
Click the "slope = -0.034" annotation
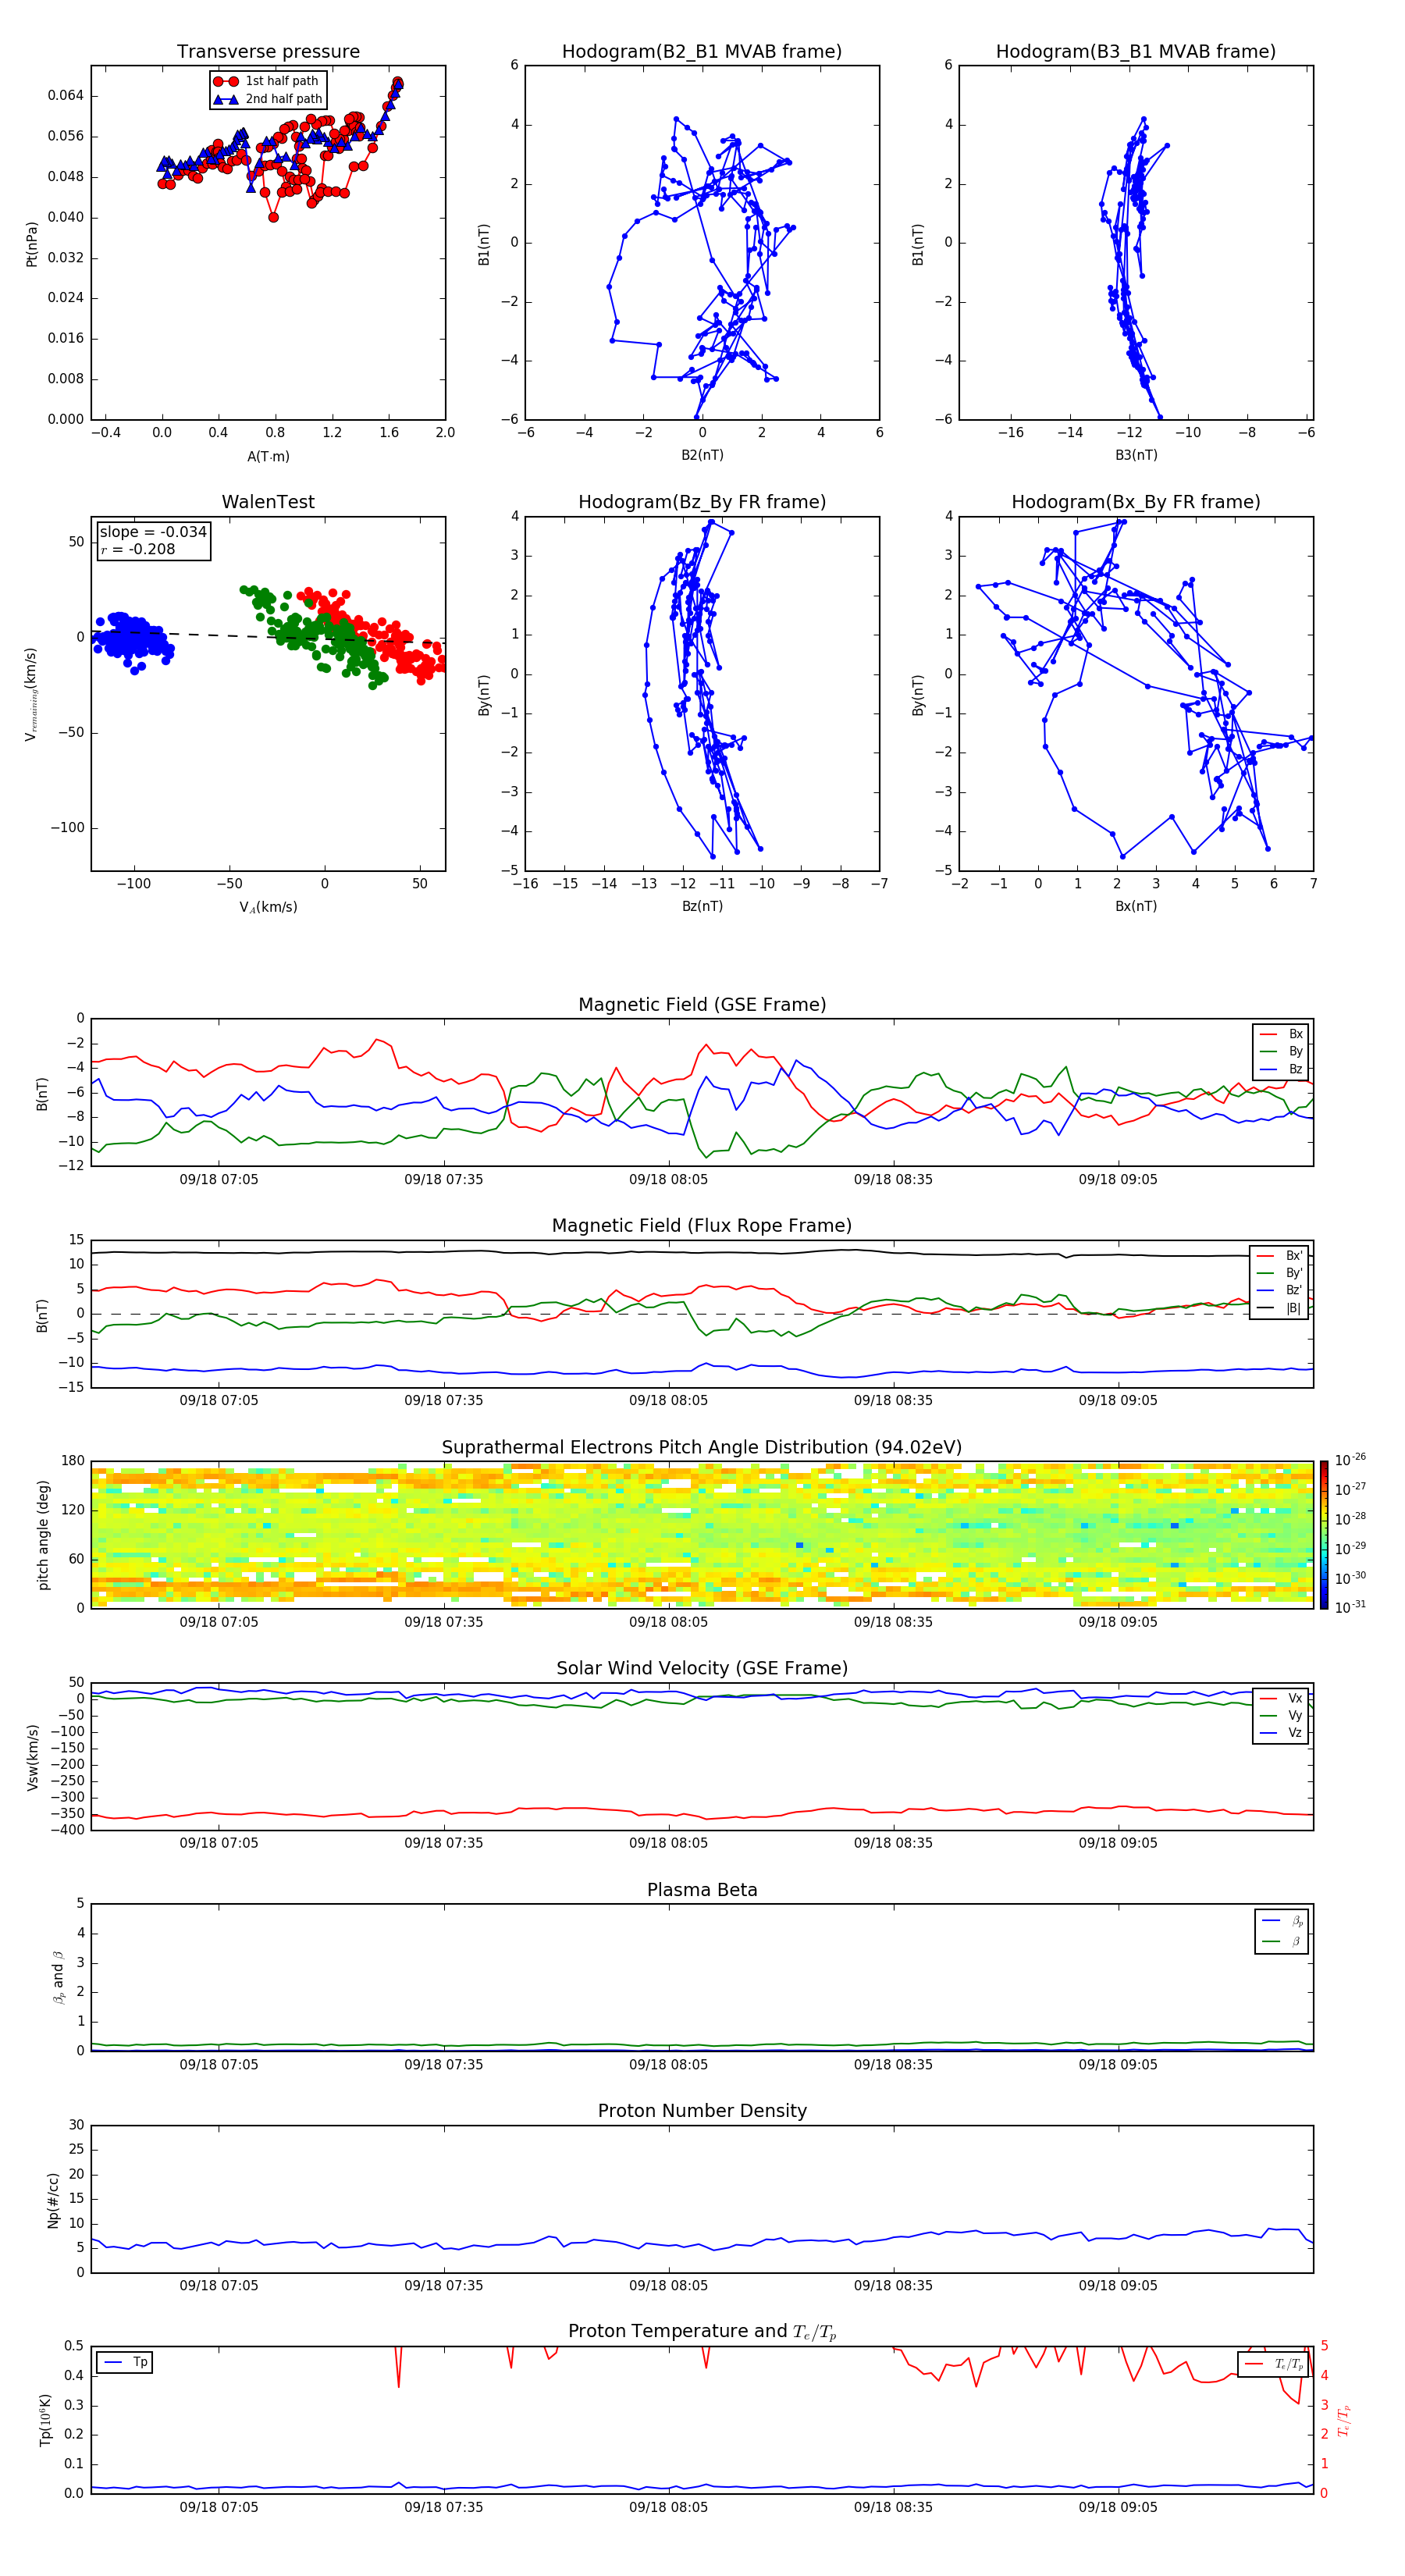coord(153,532)
